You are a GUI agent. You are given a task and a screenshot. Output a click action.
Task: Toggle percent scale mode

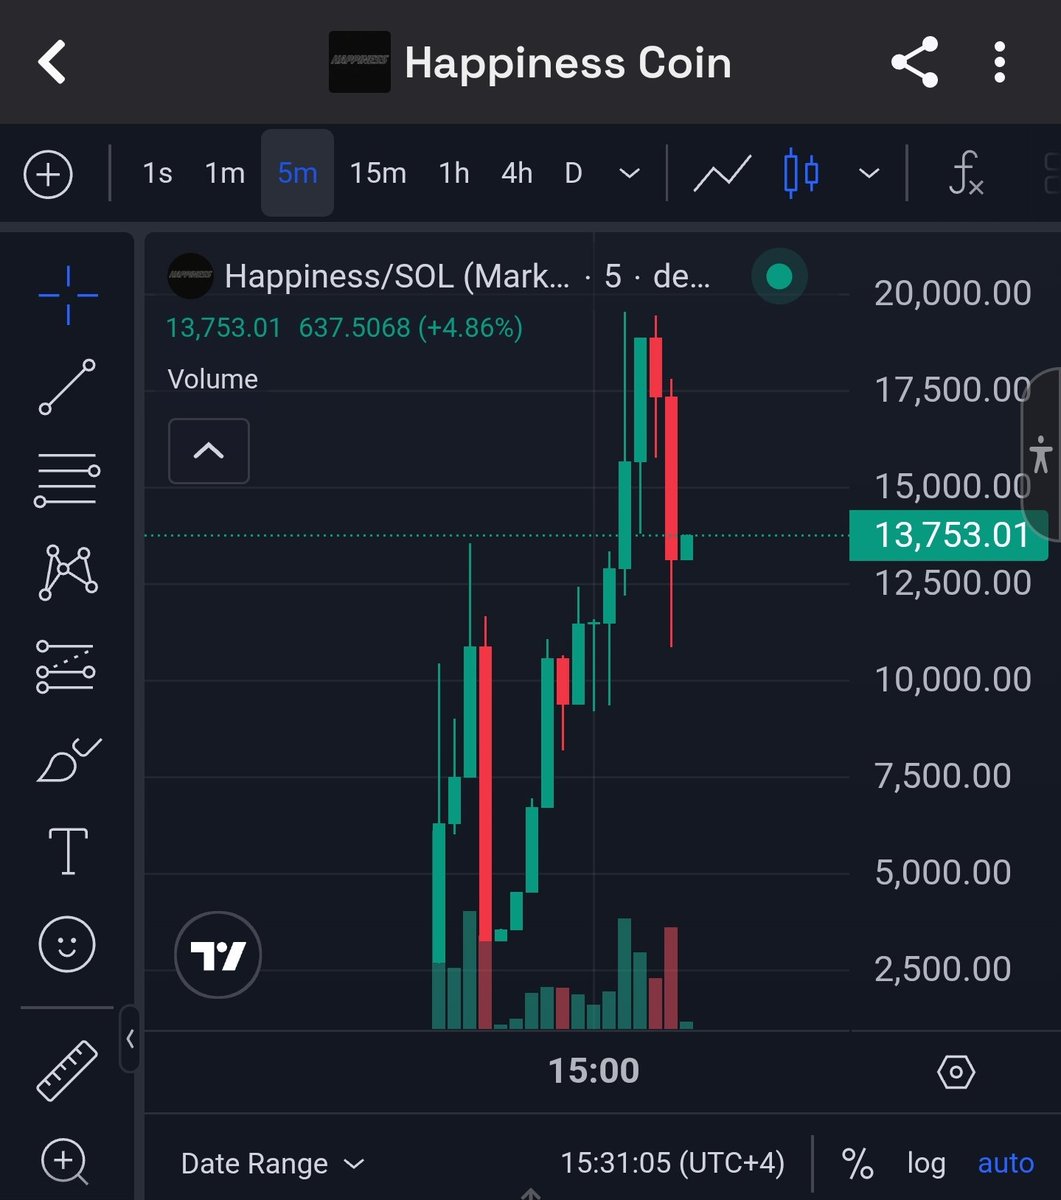tap(857, 1164)
